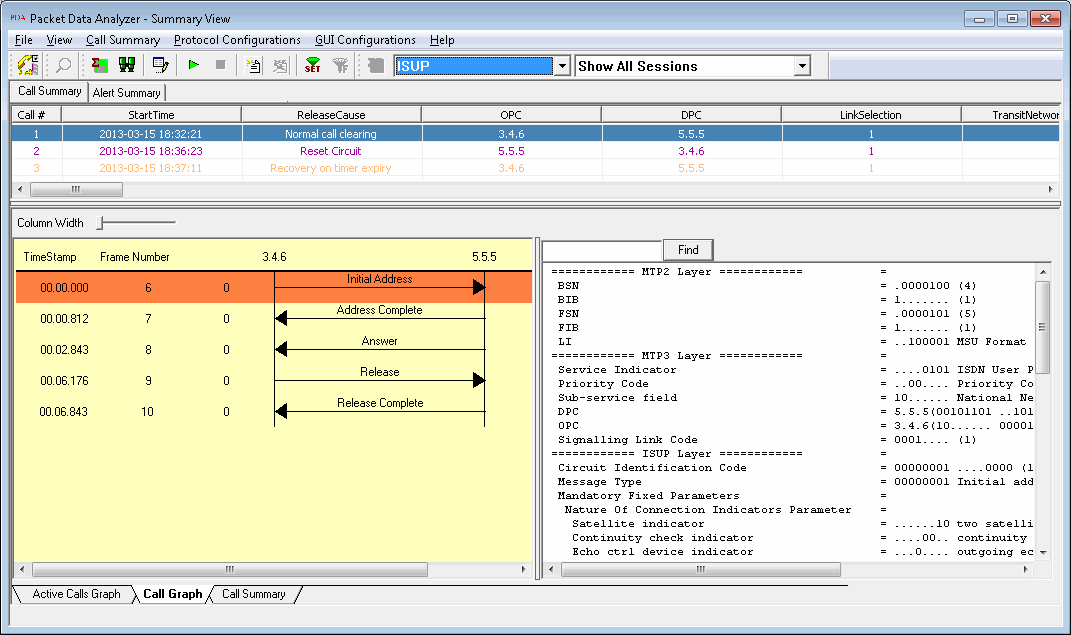Image resolution: width=1071 pixels, height=635 pixels.
Task: Open the GUI Configurations menu
Action: pyautogui.click(x=365, y=40)
